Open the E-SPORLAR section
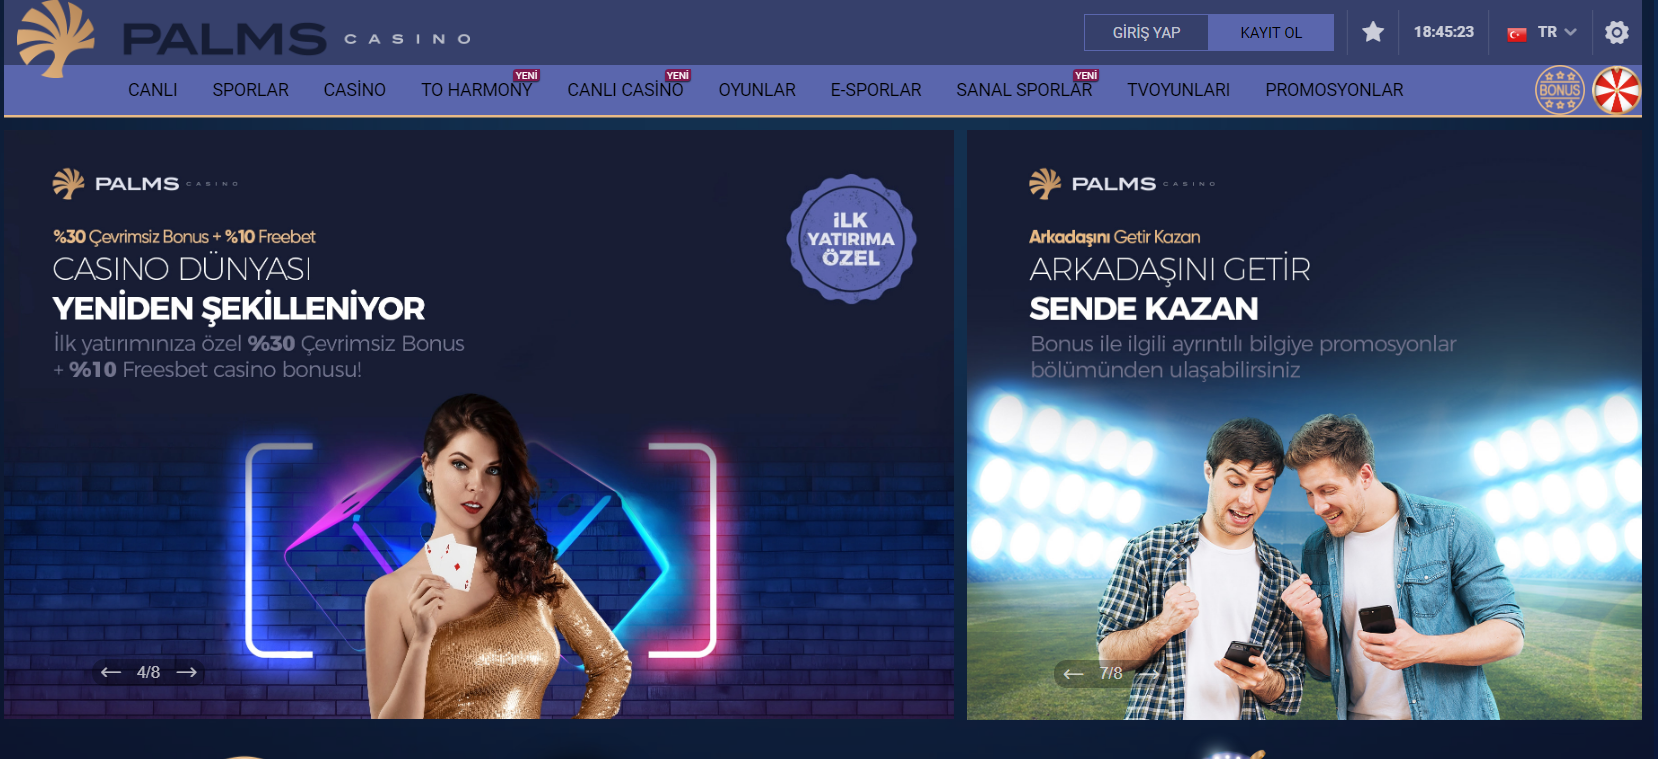This screenshot has width=1658, height=759. (876, 90)
